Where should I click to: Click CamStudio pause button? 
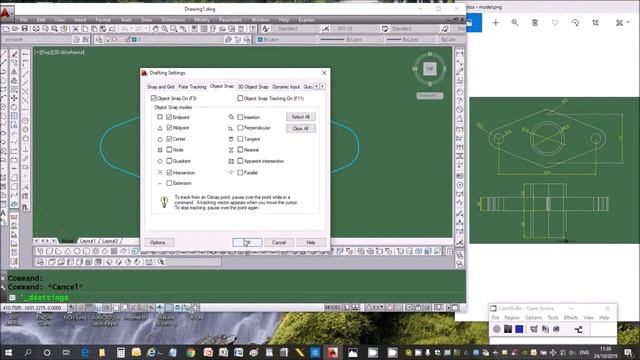point(508,329)
